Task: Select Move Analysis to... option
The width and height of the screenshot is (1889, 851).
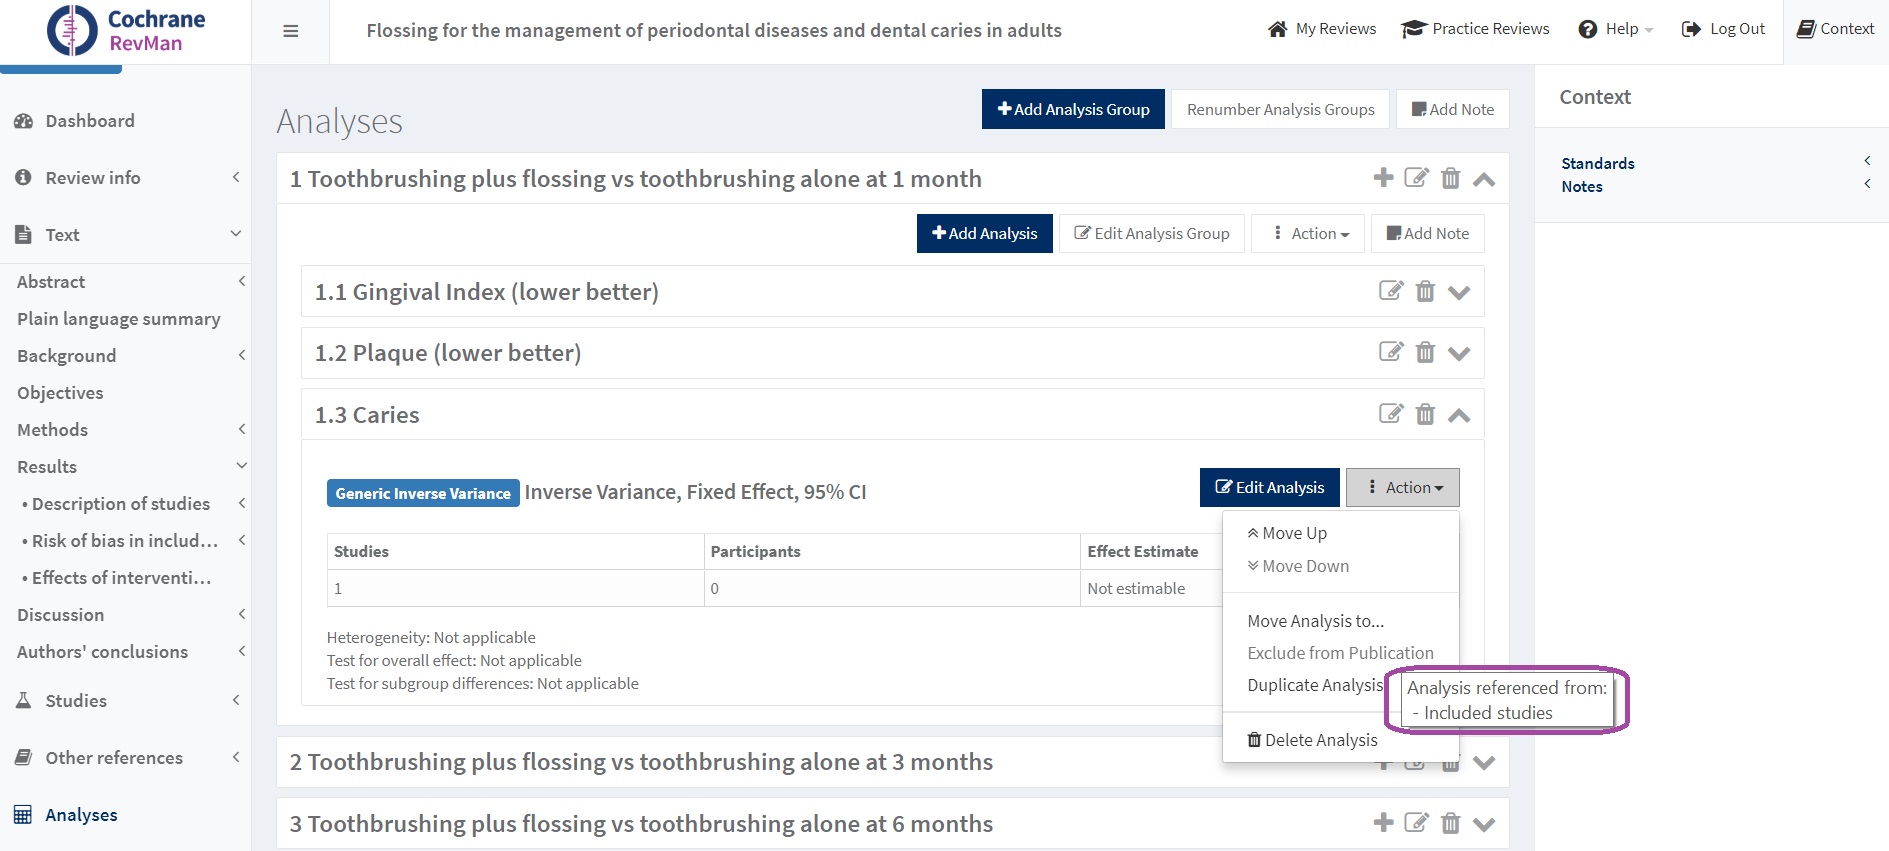Action: tap(1315, 621)
